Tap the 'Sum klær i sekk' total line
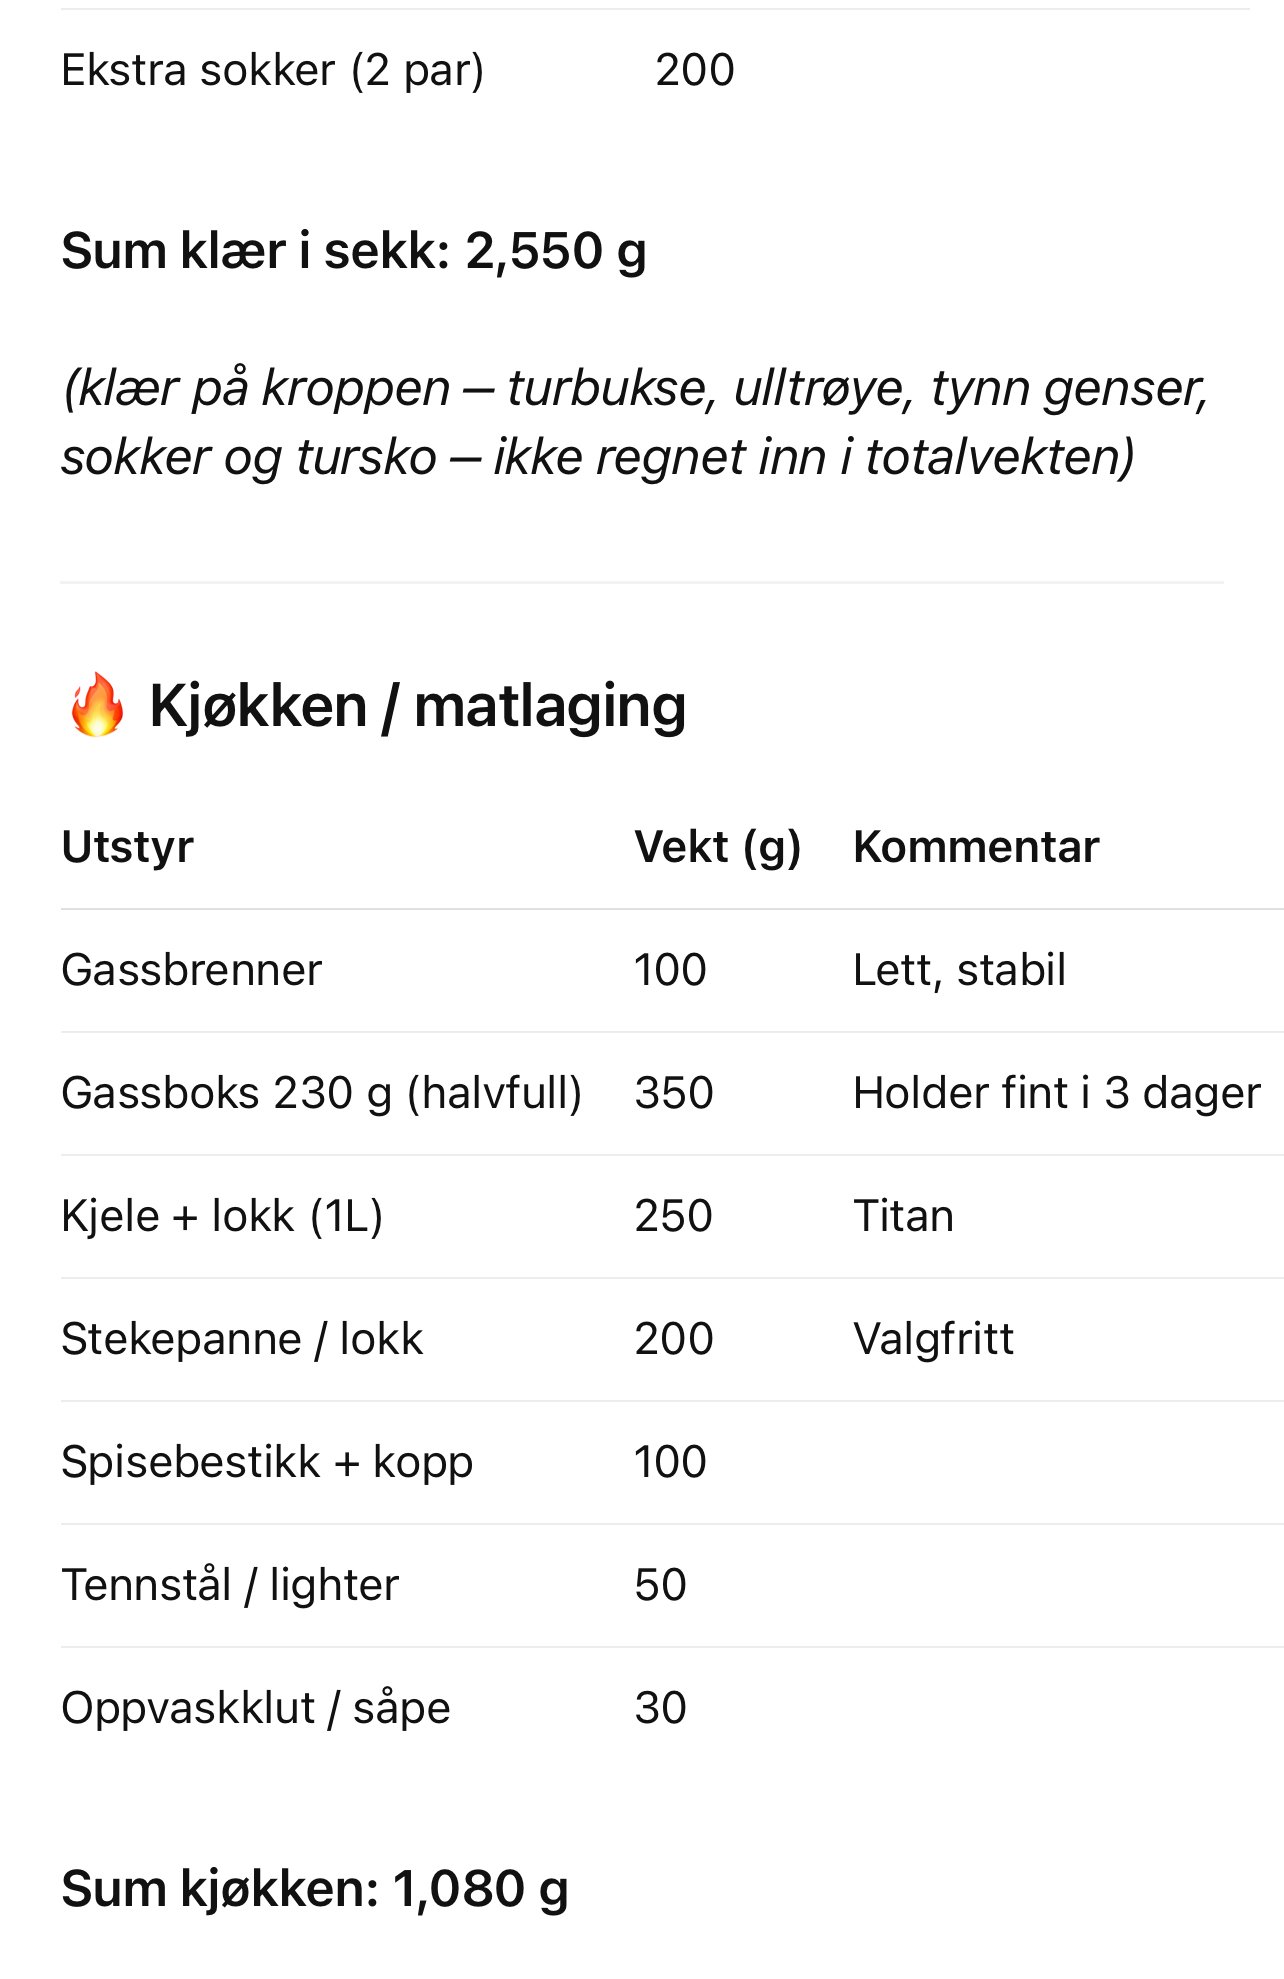 click(353, 250)
